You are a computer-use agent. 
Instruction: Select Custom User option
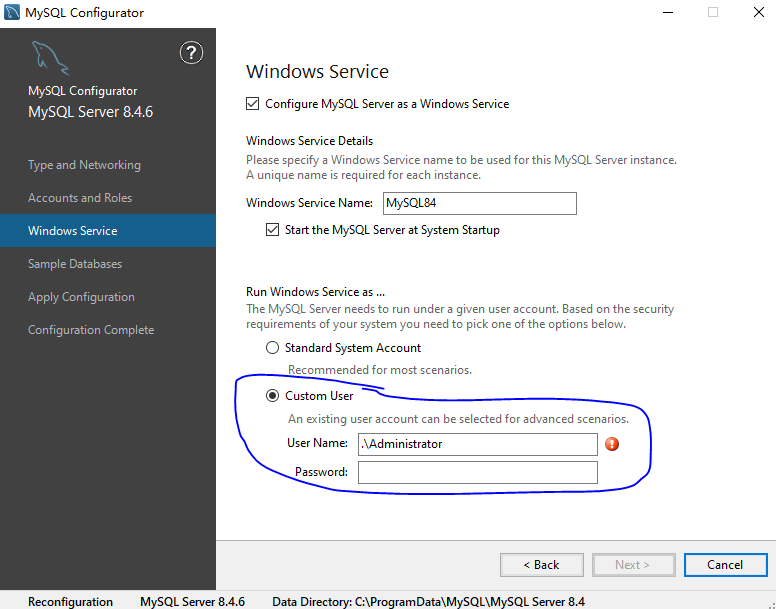(272, 396)
